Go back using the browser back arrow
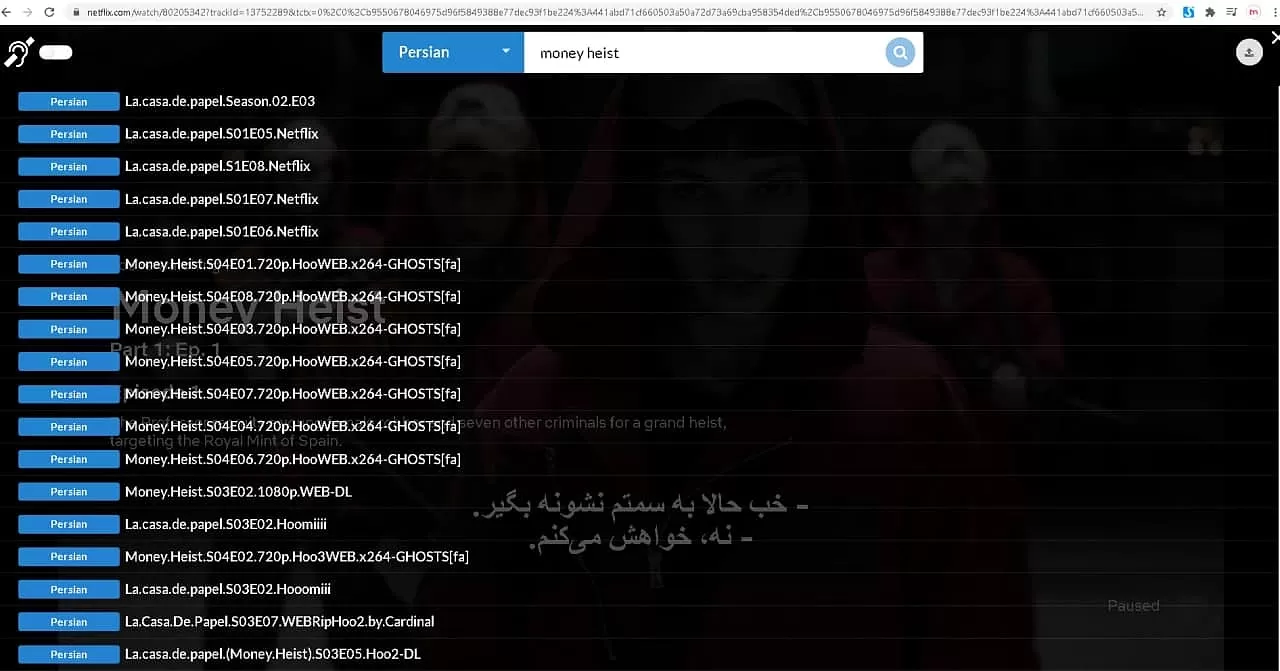This screenshot has width=1280, height=671. (x=8, y=12)
